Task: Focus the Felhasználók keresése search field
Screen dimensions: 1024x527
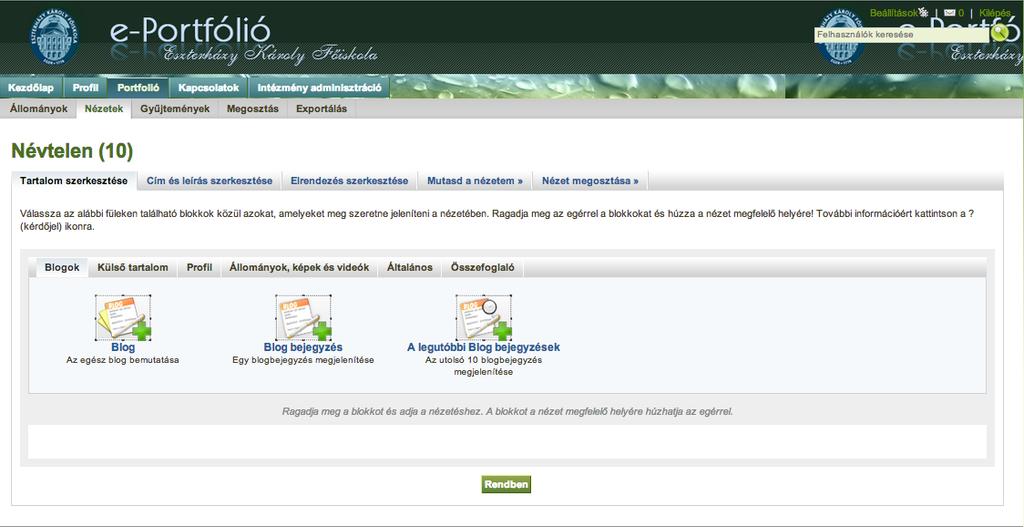Action: (901, 35)
